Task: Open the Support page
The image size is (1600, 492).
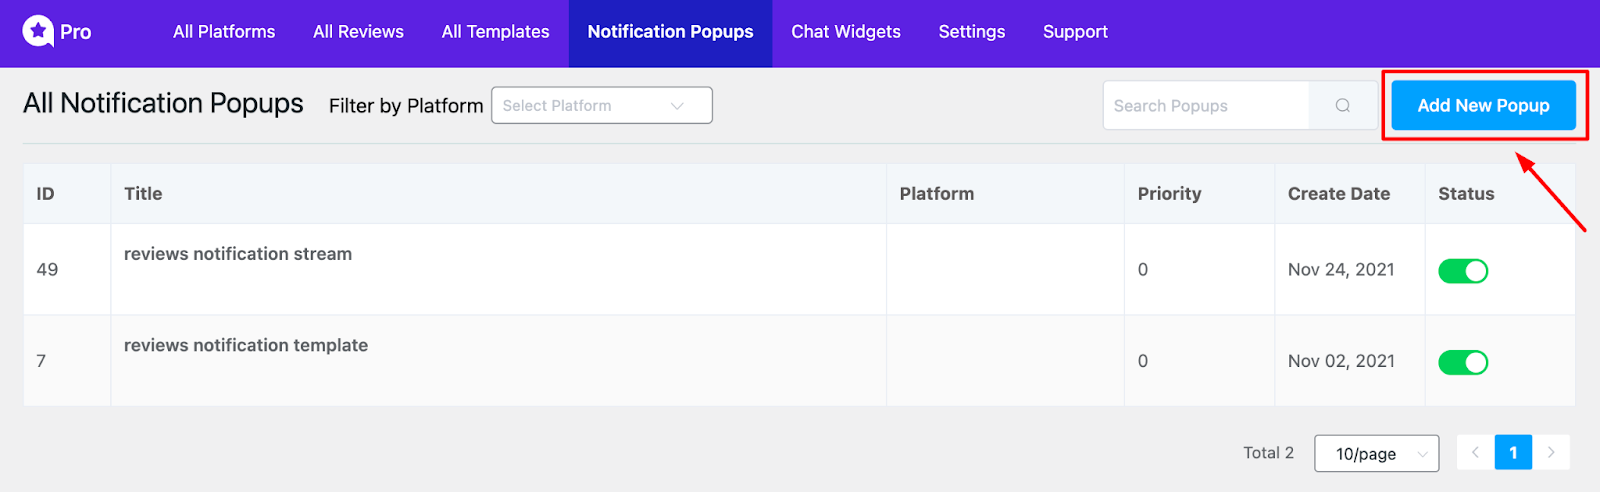Action: pyautogui.click(x=1075, y=32)
